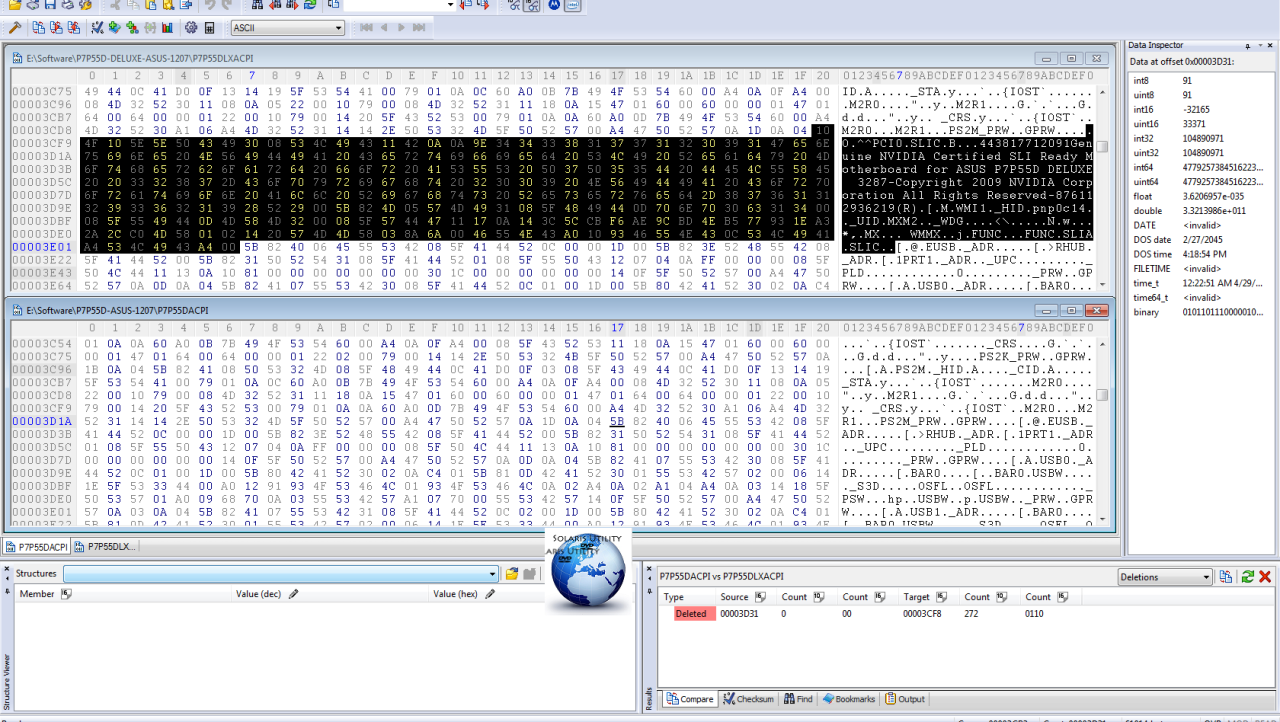1280x722 pixels.
Task: Close the Data Inspector panel
Action: [x=1268, y=45]
